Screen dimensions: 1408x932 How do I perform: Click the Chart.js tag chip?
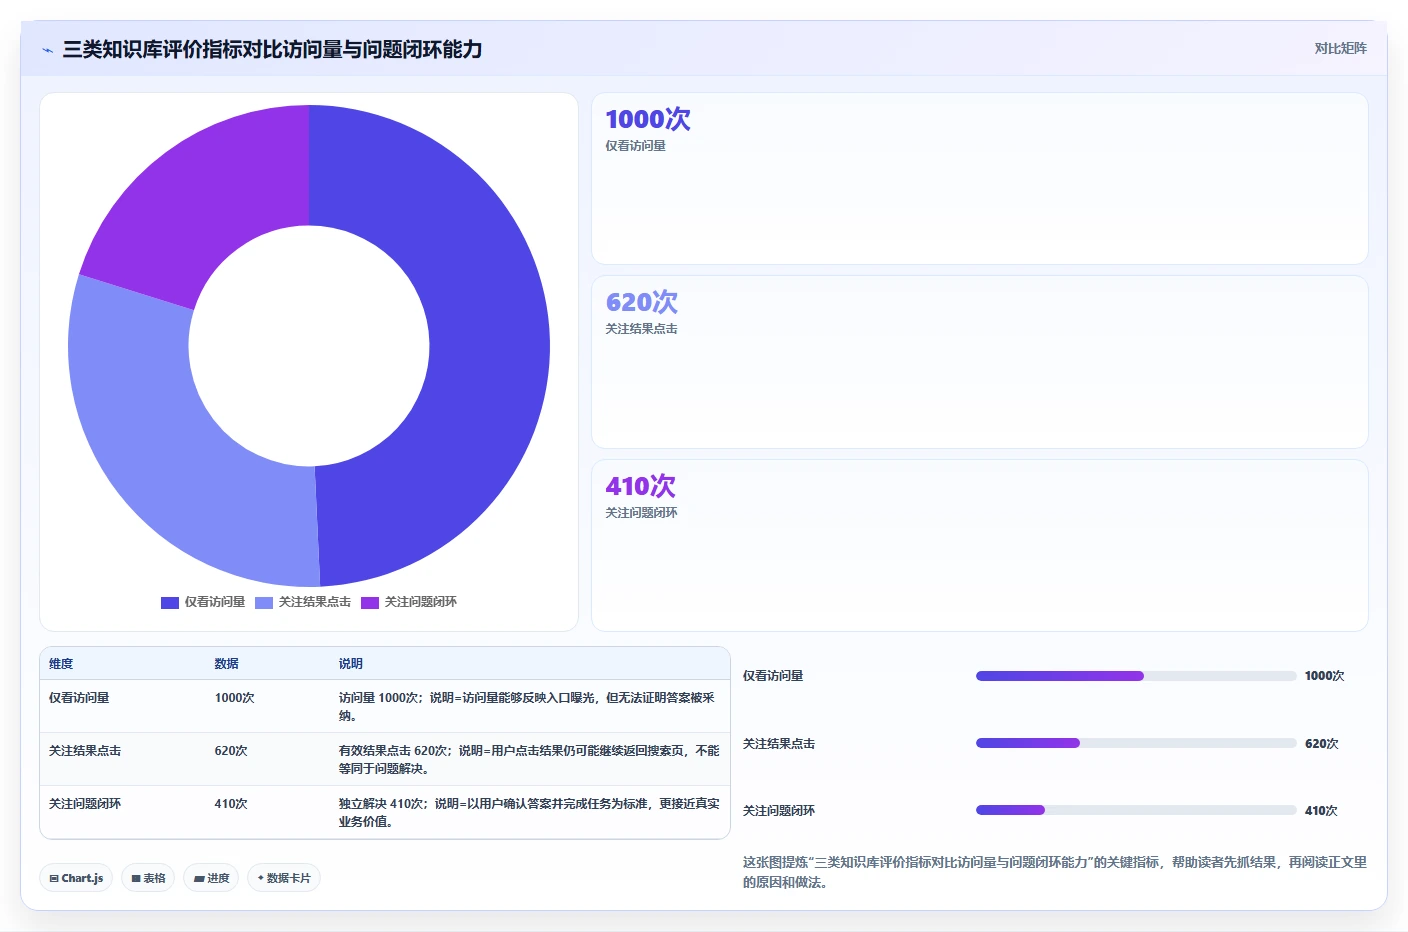pyautogui.click(x=76, y=878)
